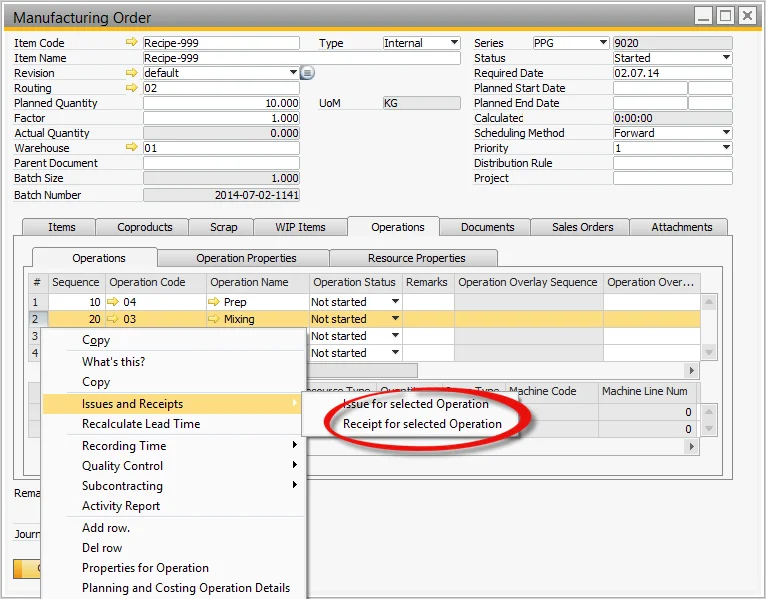Open the Scheduling Method dropdown
766x599 pixels.
click(726, 133)
